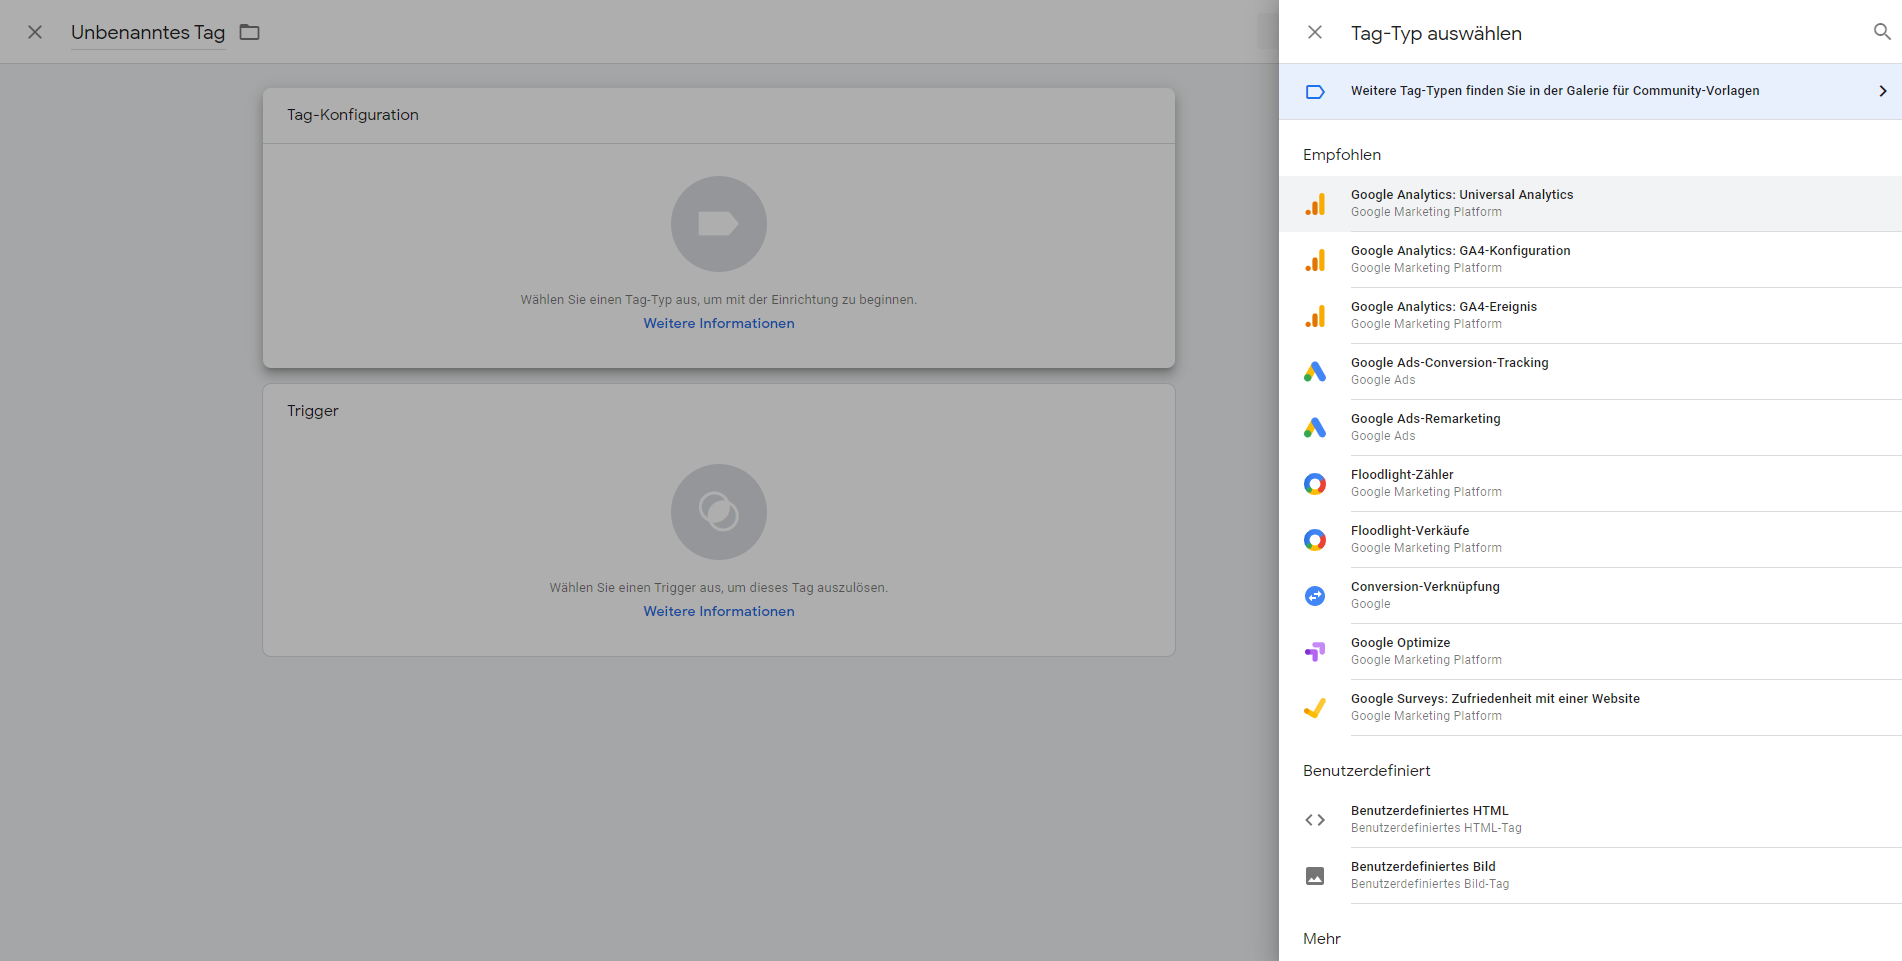The height and width of the screenshot is (961, 1902).
Task: Edit the Unbenanntes Tag name field
Action: (148, 33)
